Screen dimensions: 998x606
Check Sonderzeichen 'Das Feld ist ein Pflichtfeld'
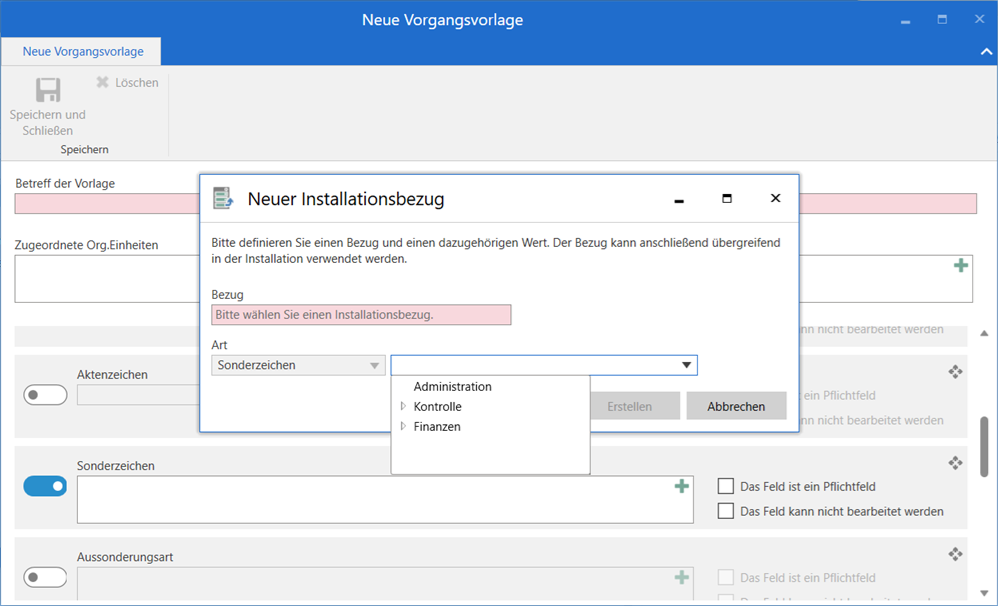727,487
